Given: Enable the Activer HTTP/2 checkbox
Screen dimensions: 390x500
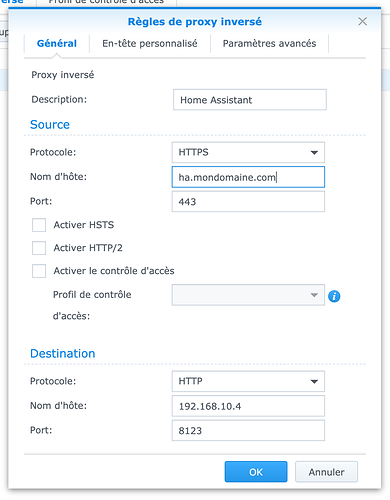Looking at the screenshot, I should [39, 248].
